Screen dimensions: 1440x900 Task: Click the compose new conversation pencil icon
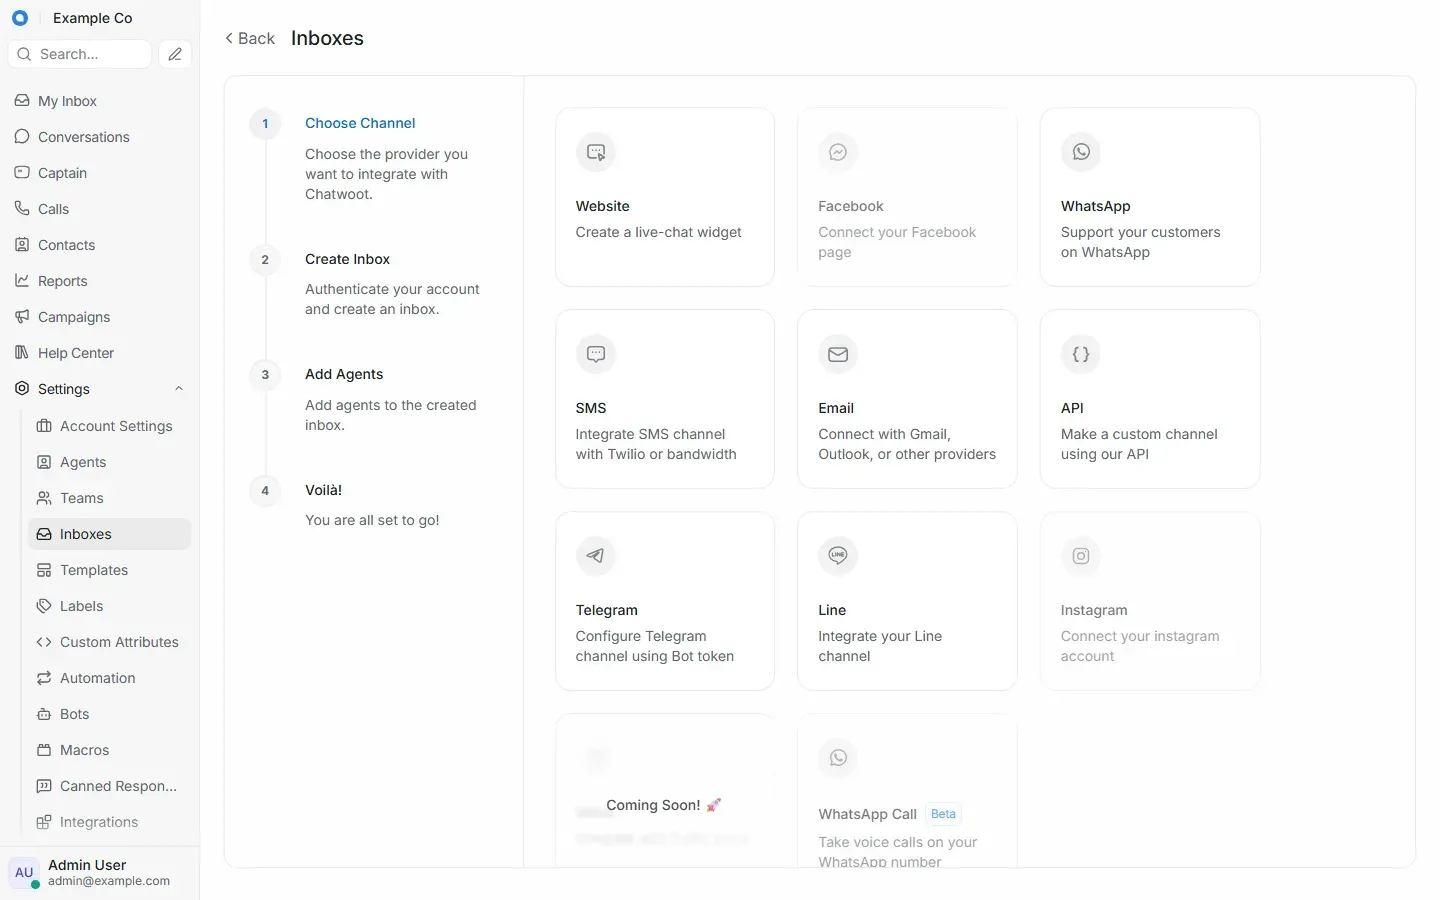pos(175,54)
